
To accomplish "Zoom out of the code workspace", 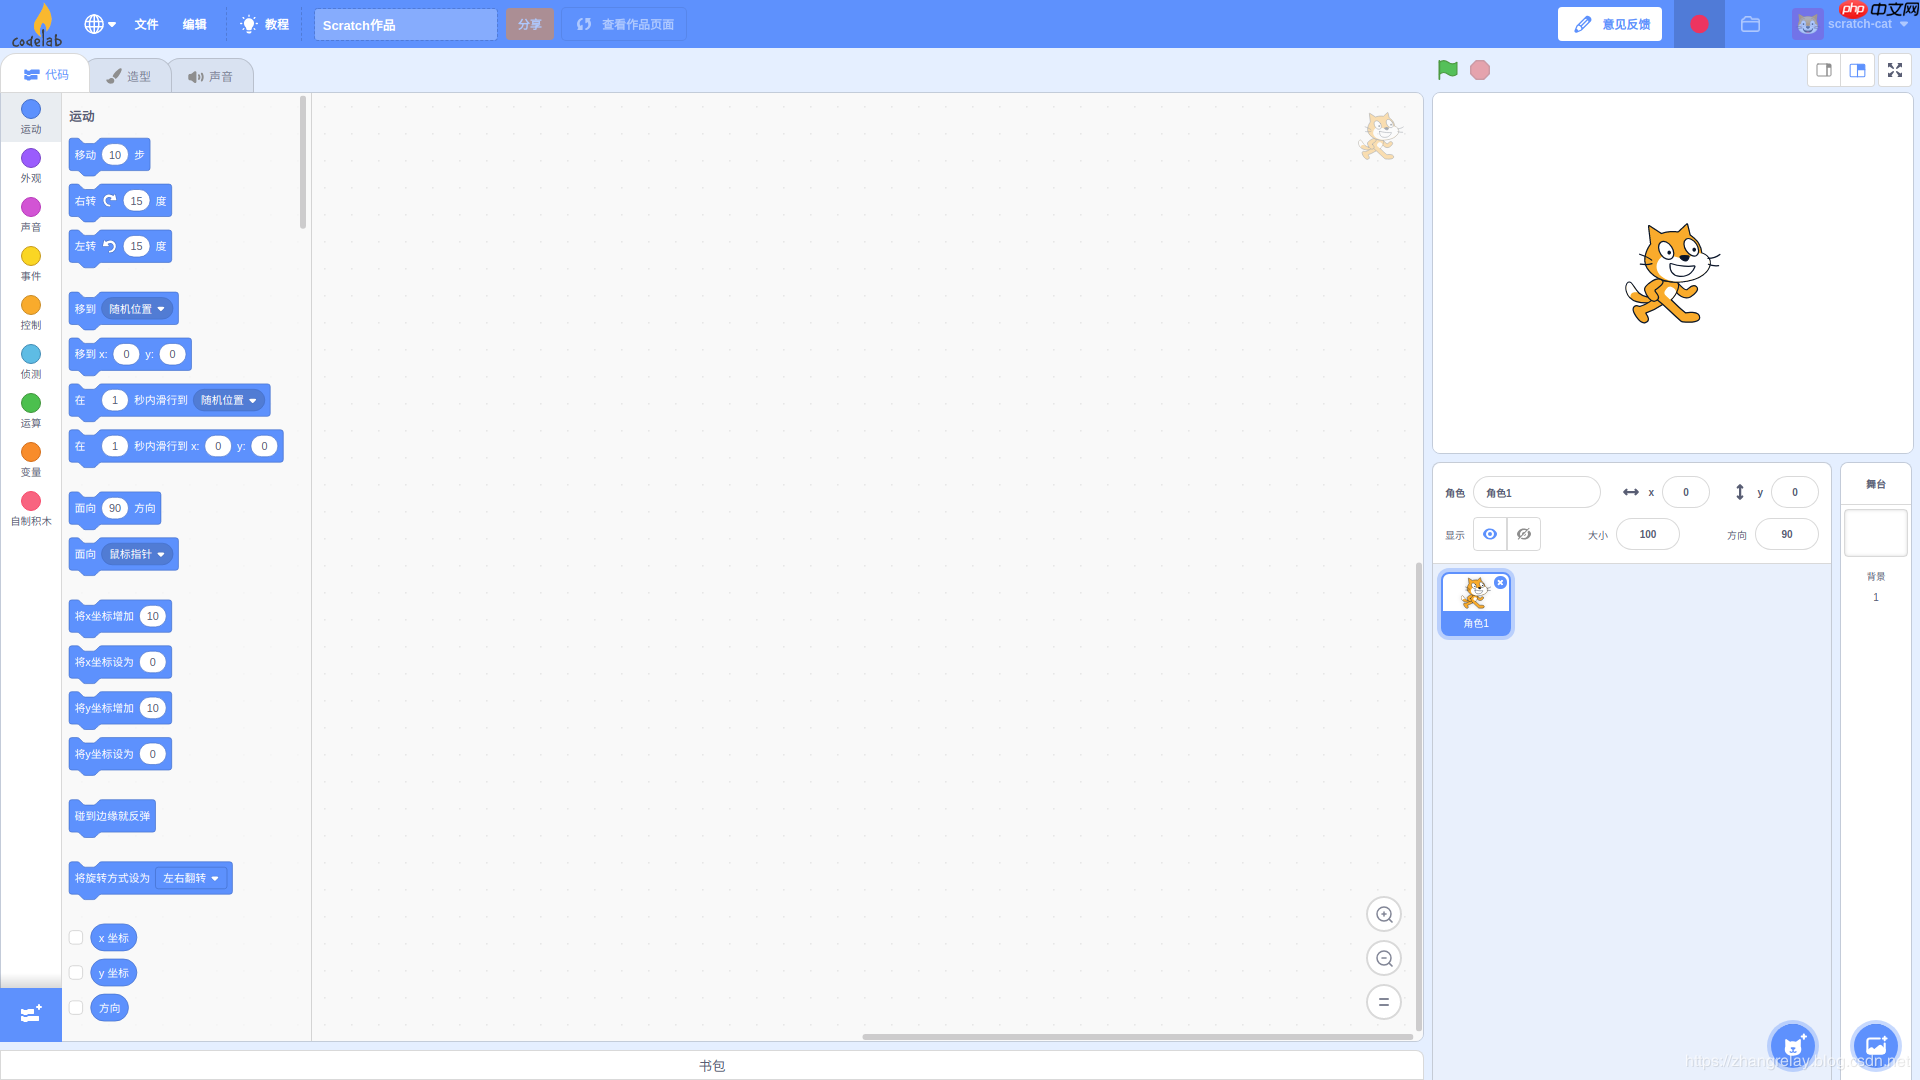I will coord(1384,959).
